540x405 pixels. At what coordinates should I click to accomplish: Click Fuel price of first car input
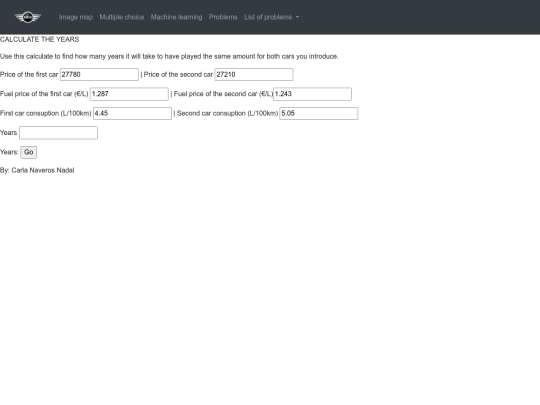[x=129, y=94]
